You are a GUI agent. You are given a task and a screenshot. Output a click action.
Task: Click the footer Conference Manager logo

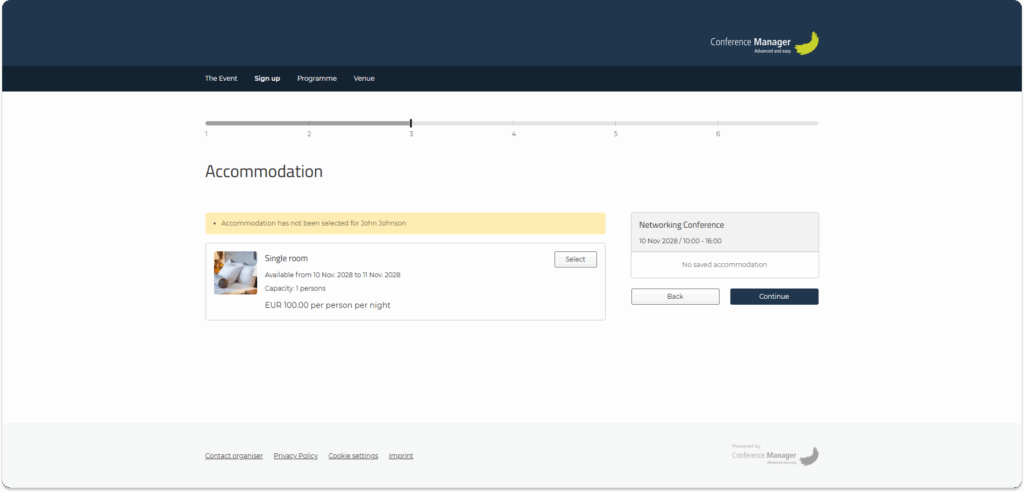(775, 455)
